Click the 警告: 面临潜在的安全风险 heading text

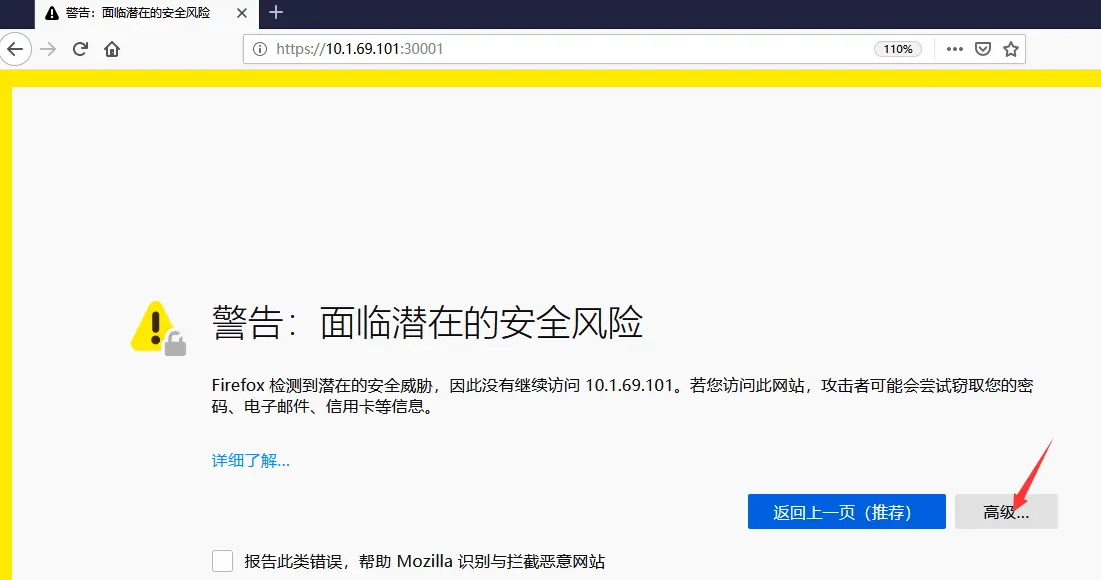[427, 323]
